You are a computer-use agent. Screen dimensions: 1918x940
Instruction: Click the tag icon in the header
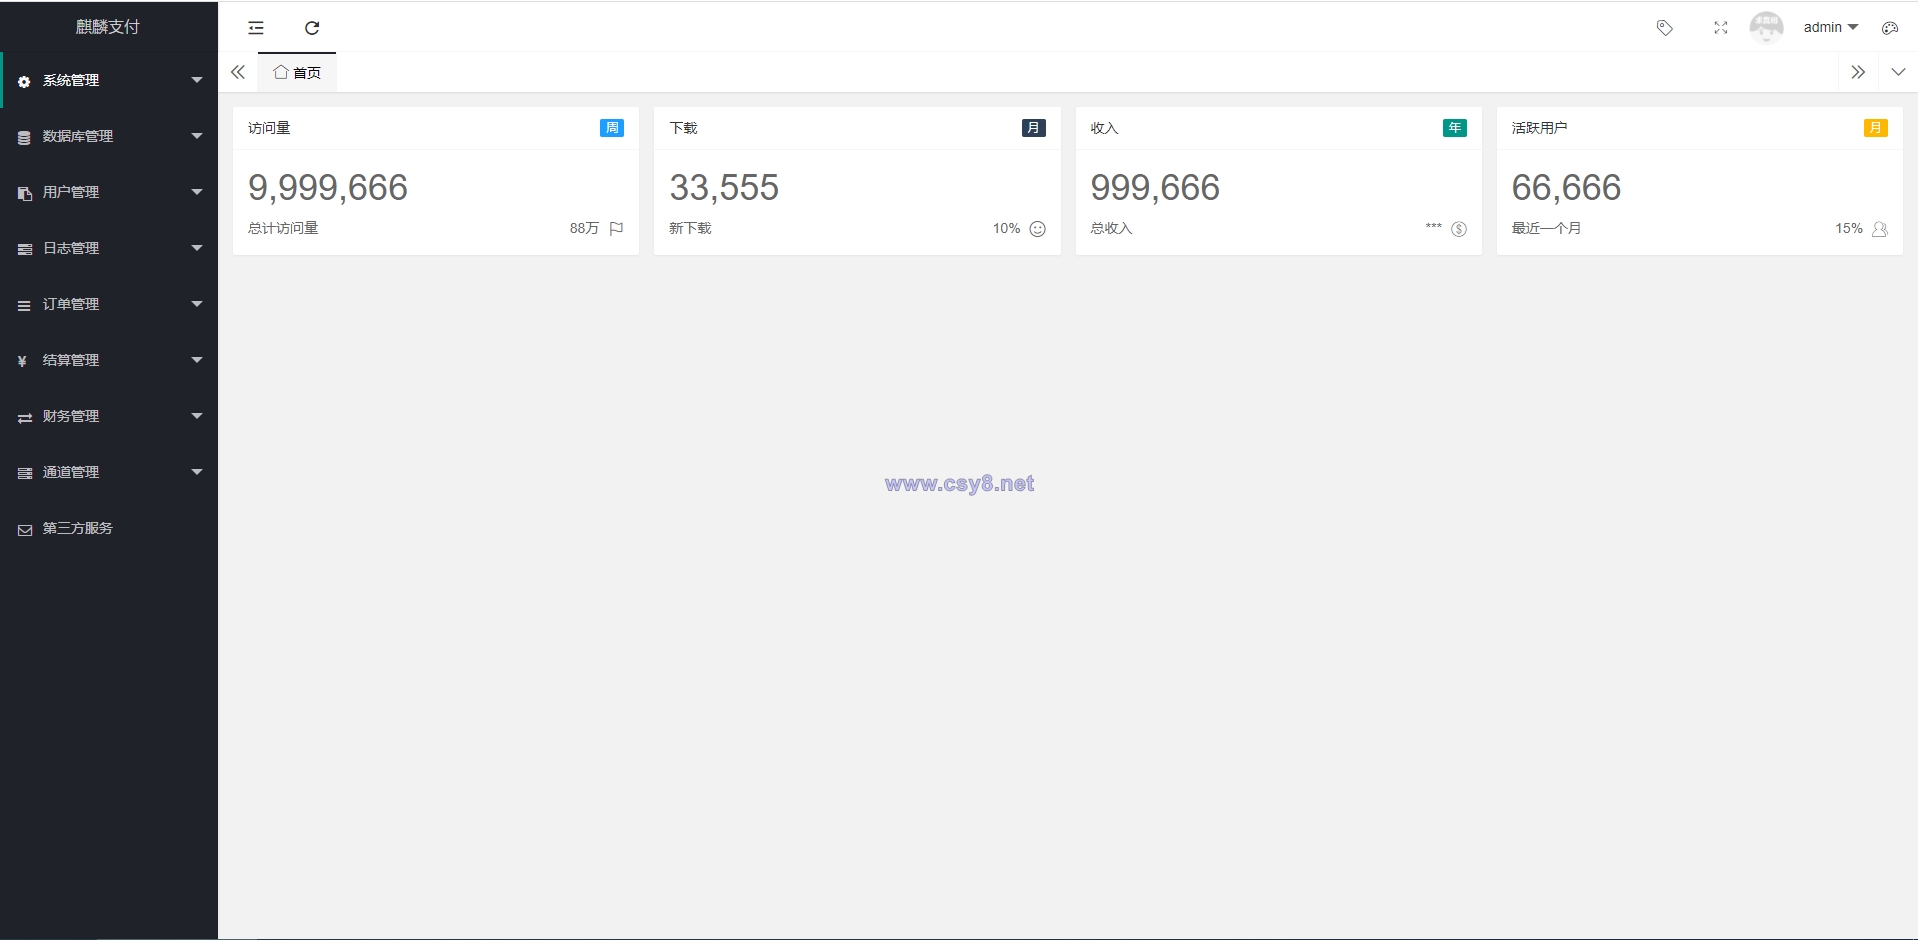tap(1665, 28)
